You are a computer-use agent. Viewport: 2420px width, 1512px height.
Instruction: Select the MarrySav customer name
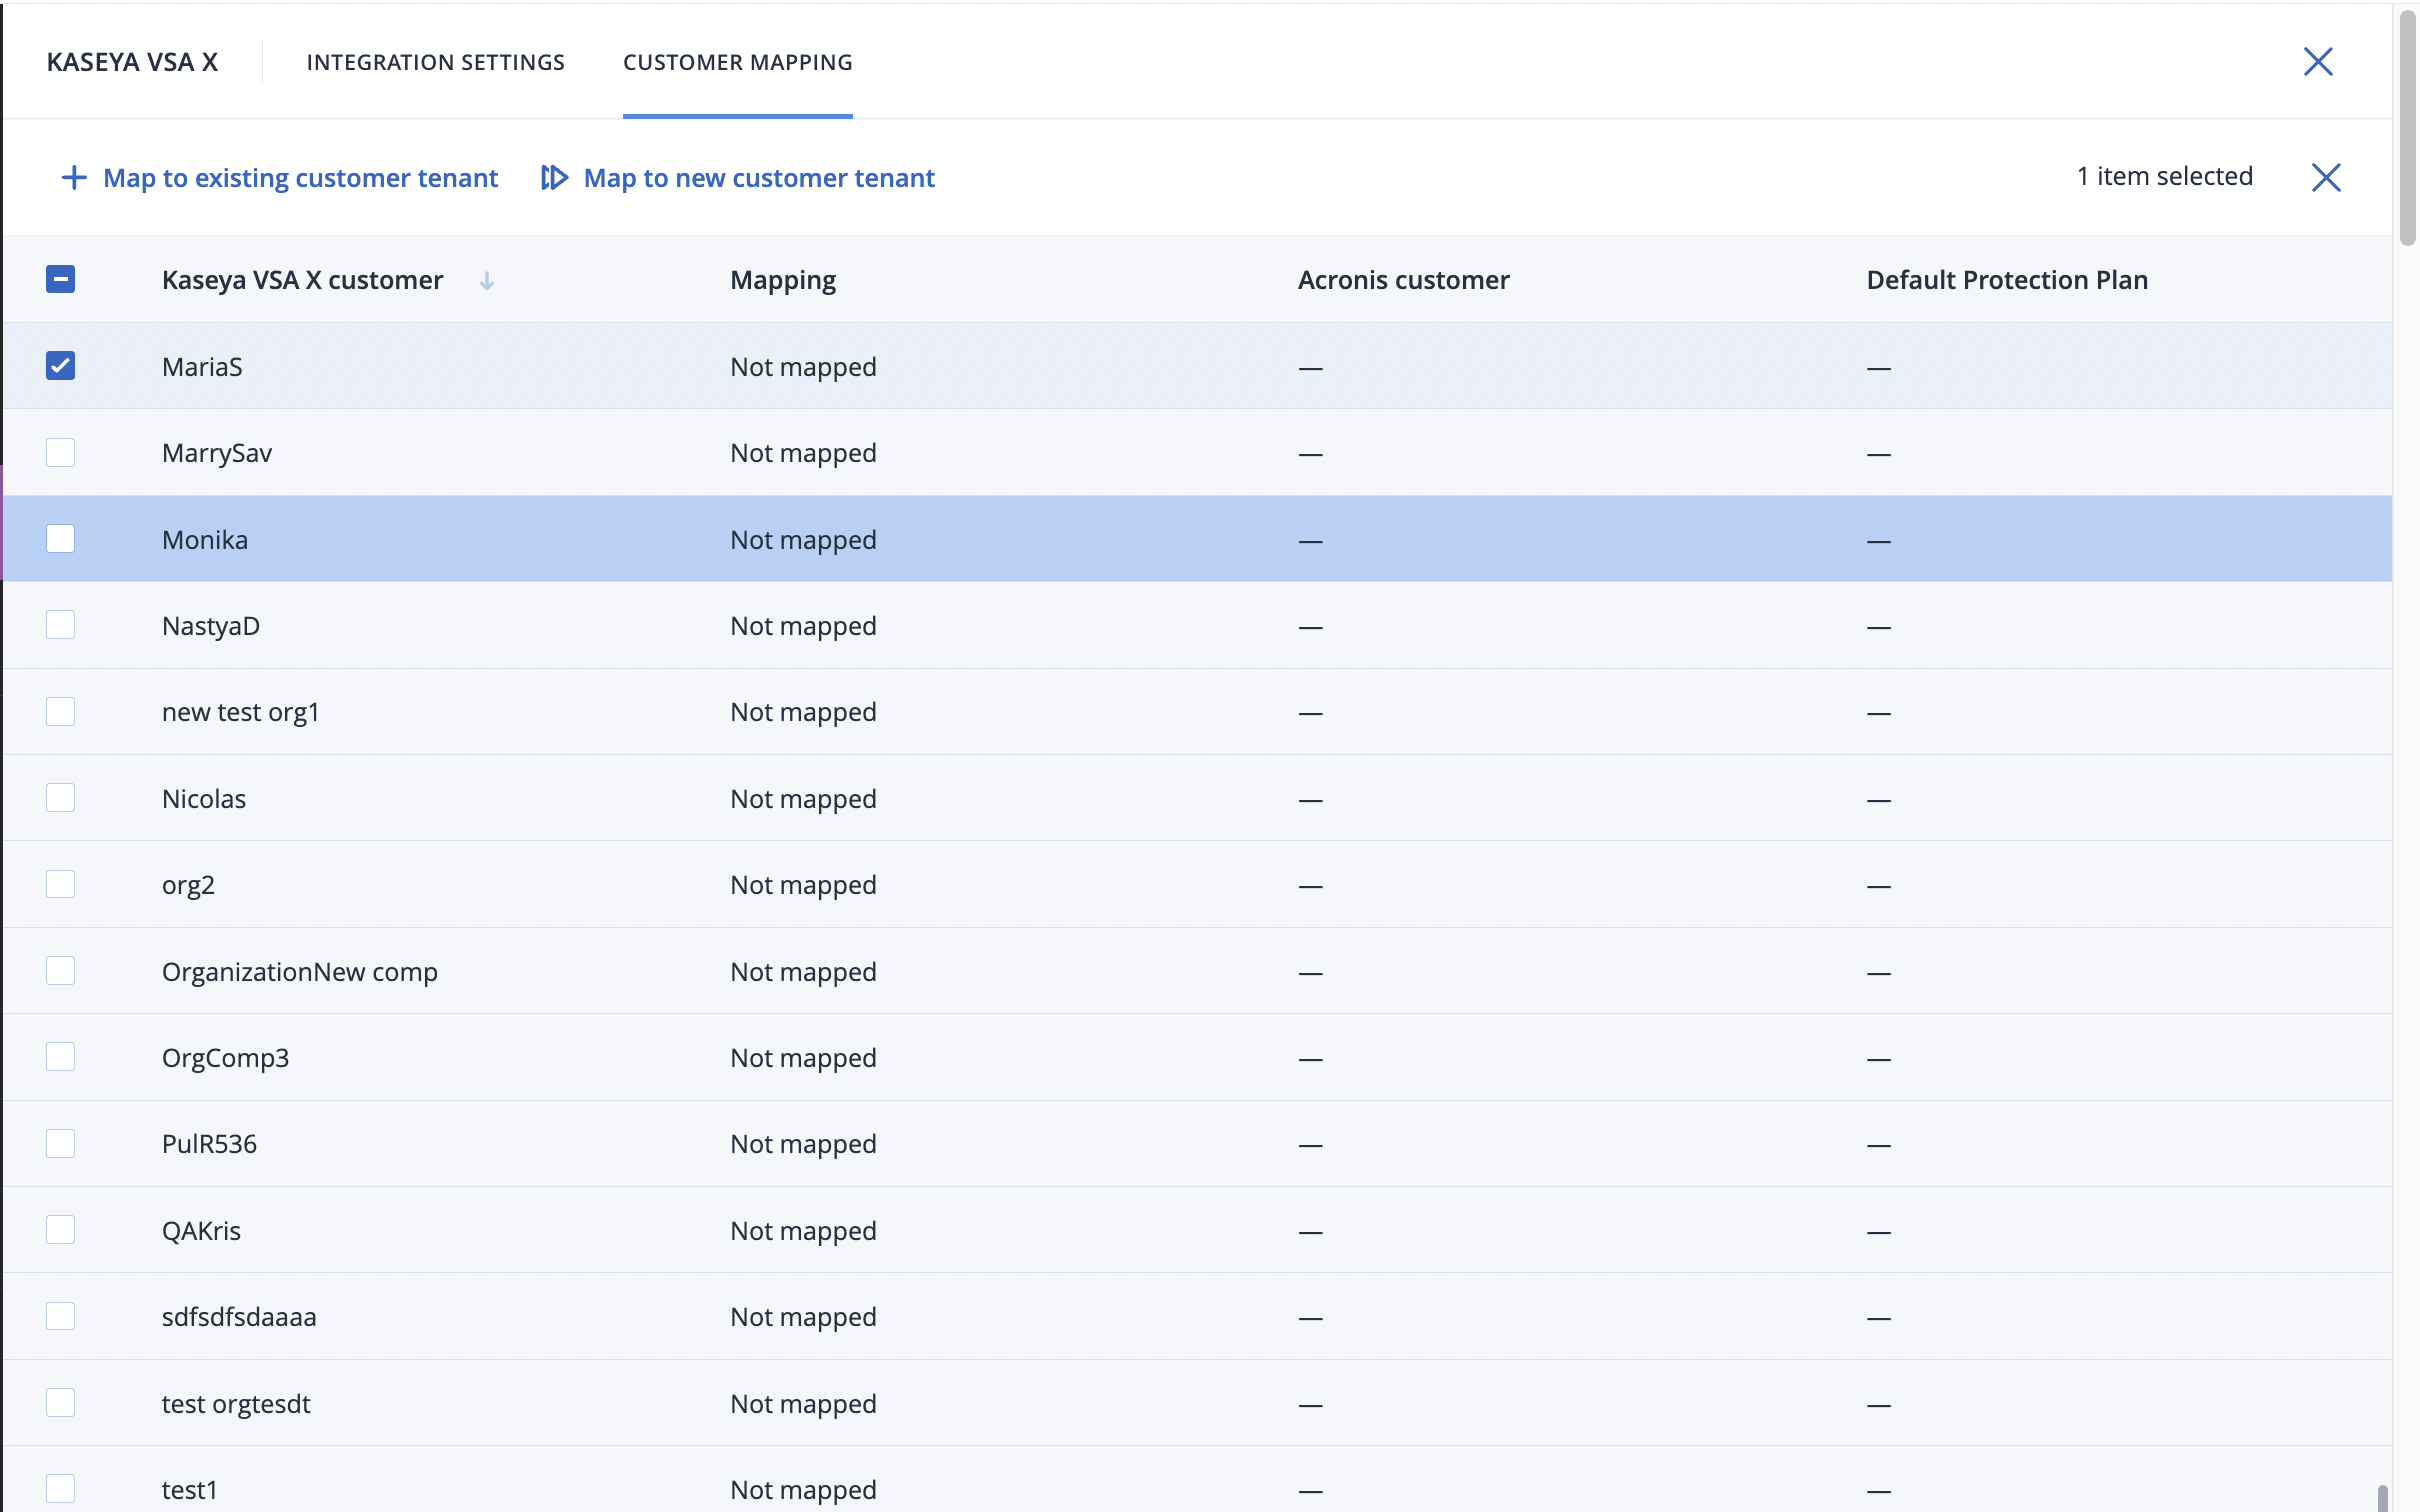217,454
